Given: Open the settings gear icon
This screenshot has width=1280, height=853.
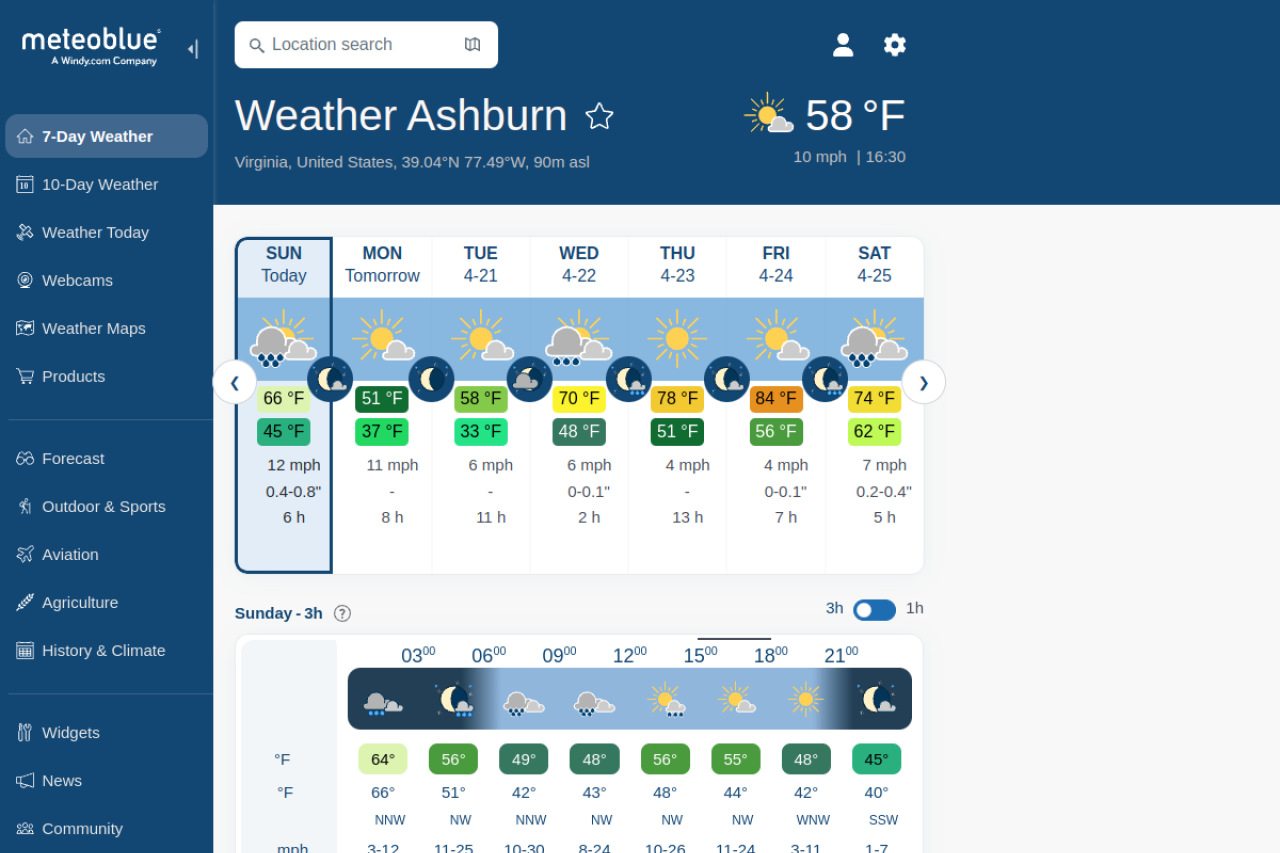Looking at the screenshot, I should point(894,45).
